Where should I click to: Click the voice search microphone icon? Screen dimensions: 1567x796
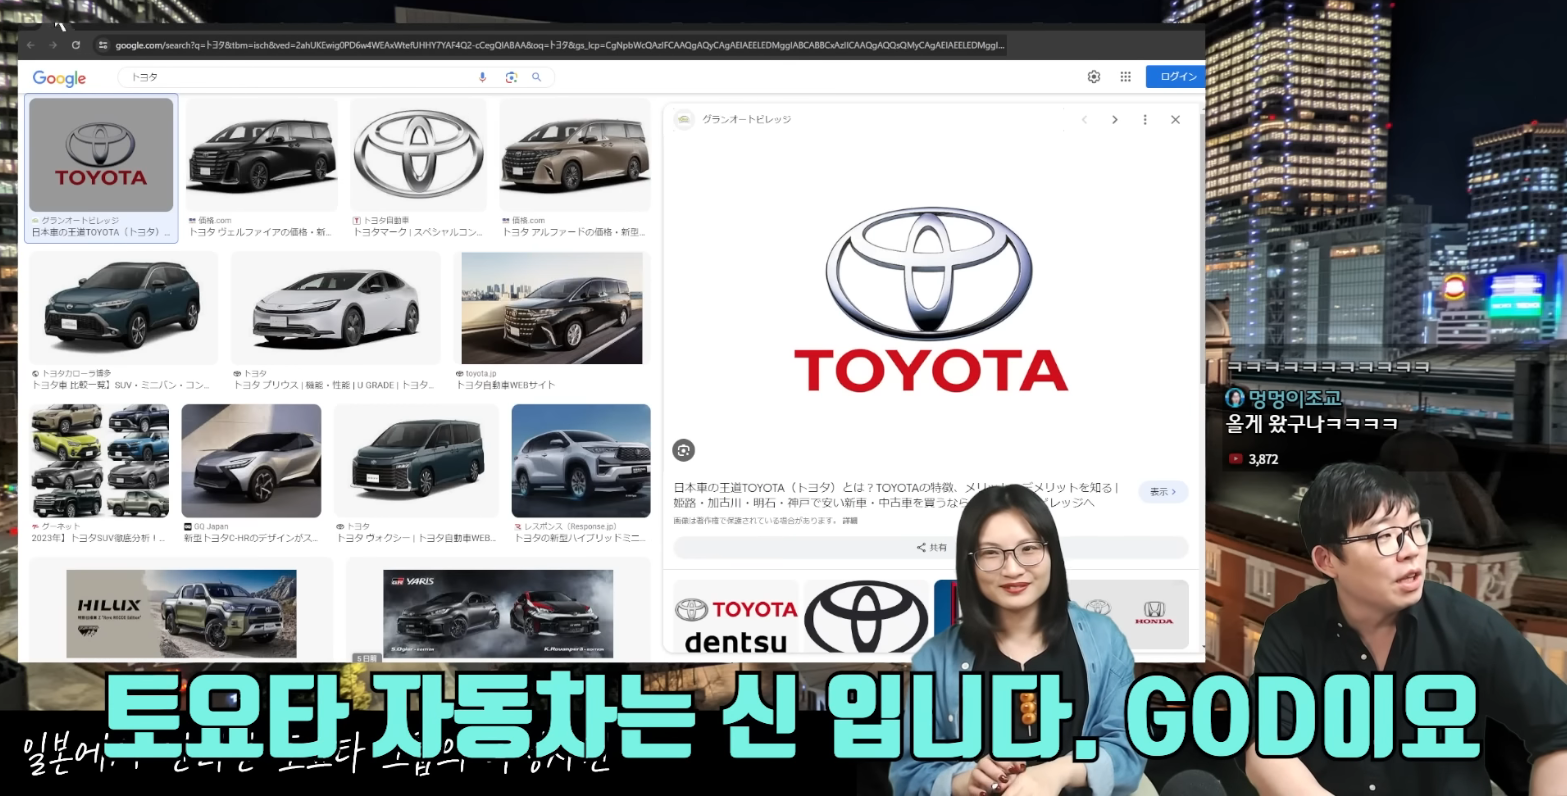click(482, 77)
